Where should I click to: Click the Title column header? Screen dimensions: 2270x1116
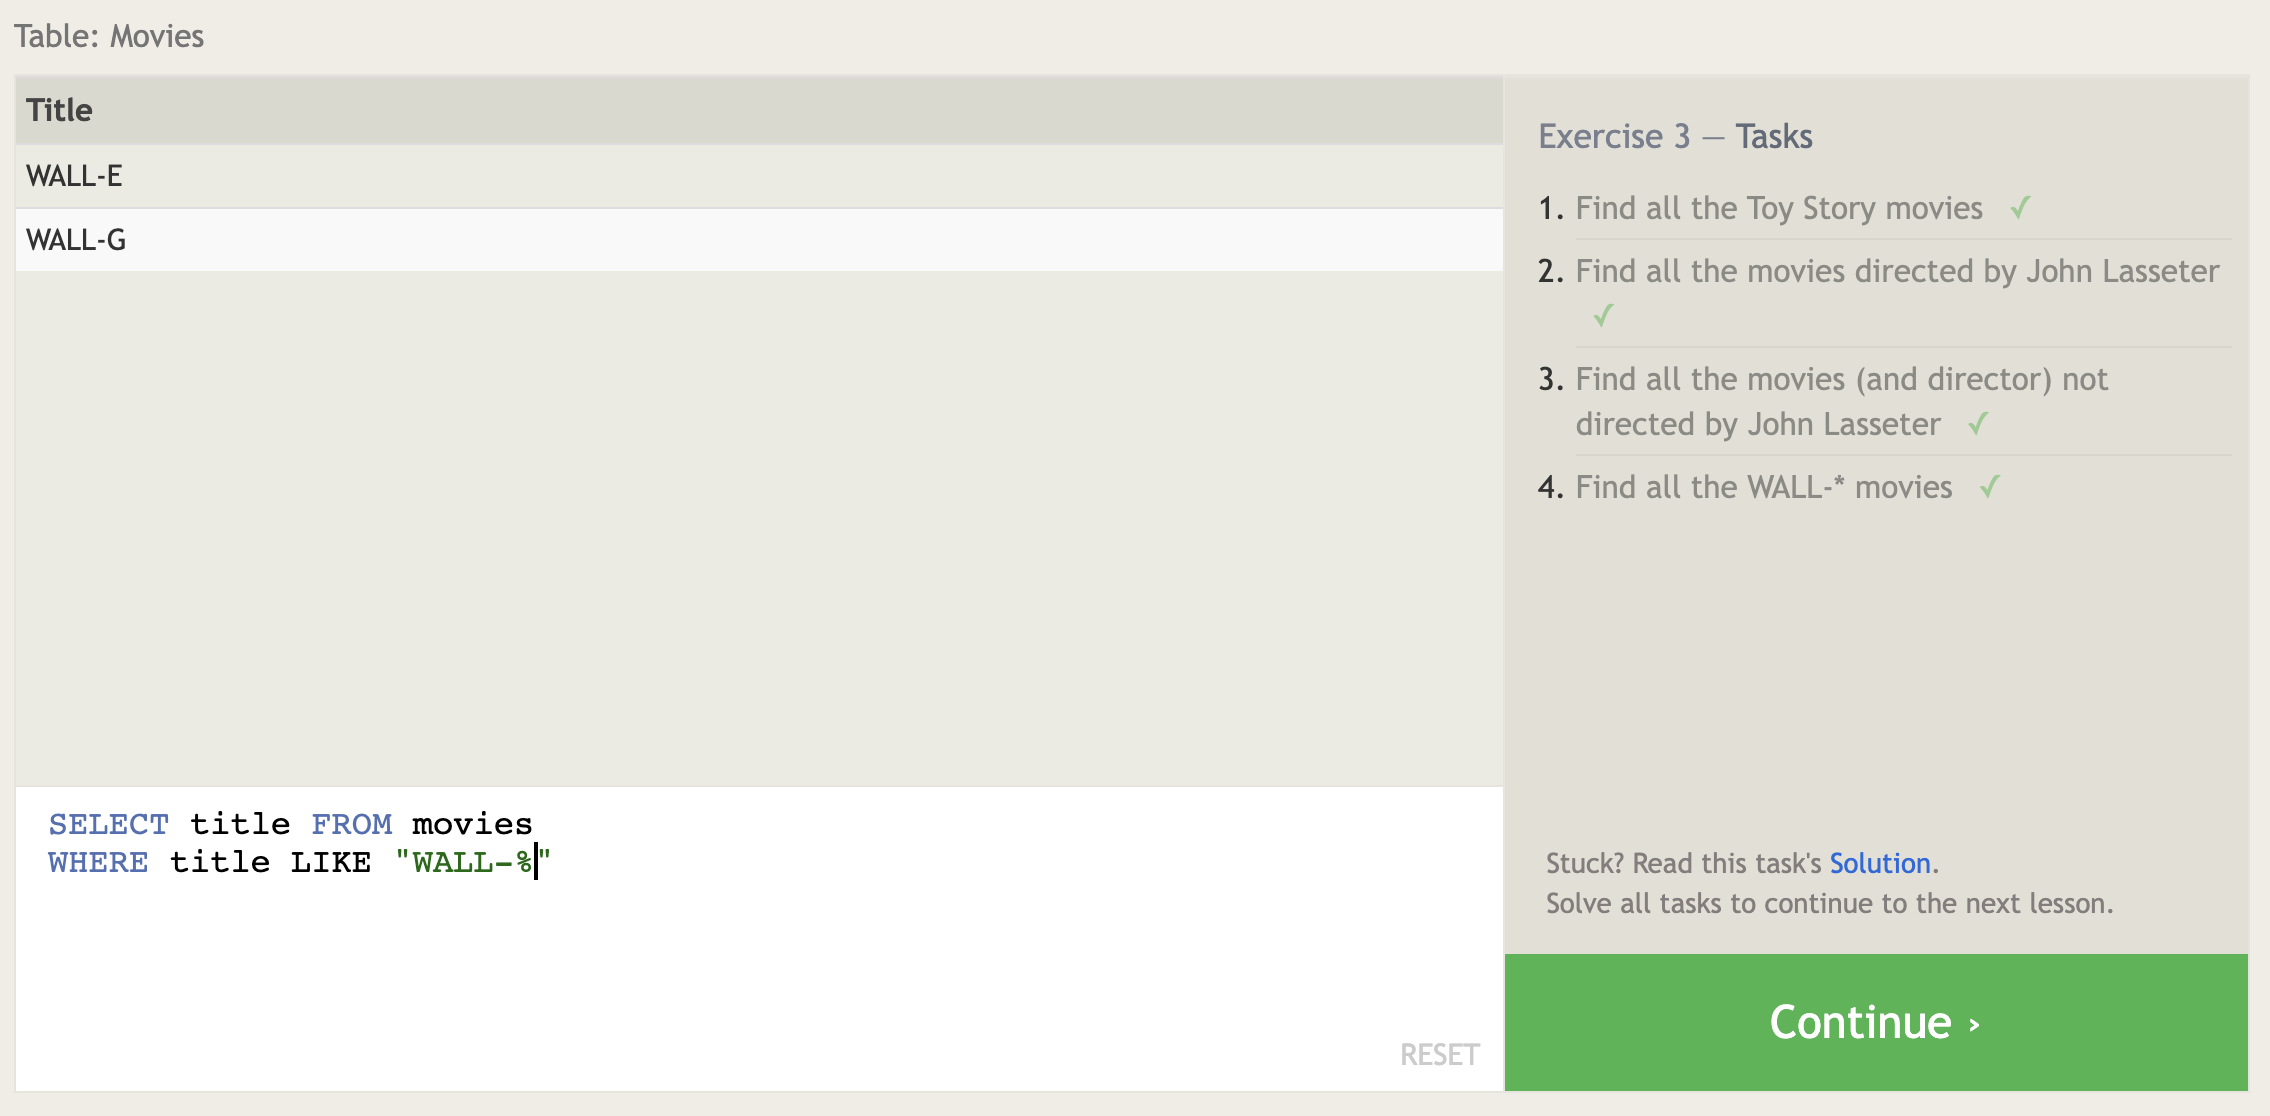tap(60, 110)
